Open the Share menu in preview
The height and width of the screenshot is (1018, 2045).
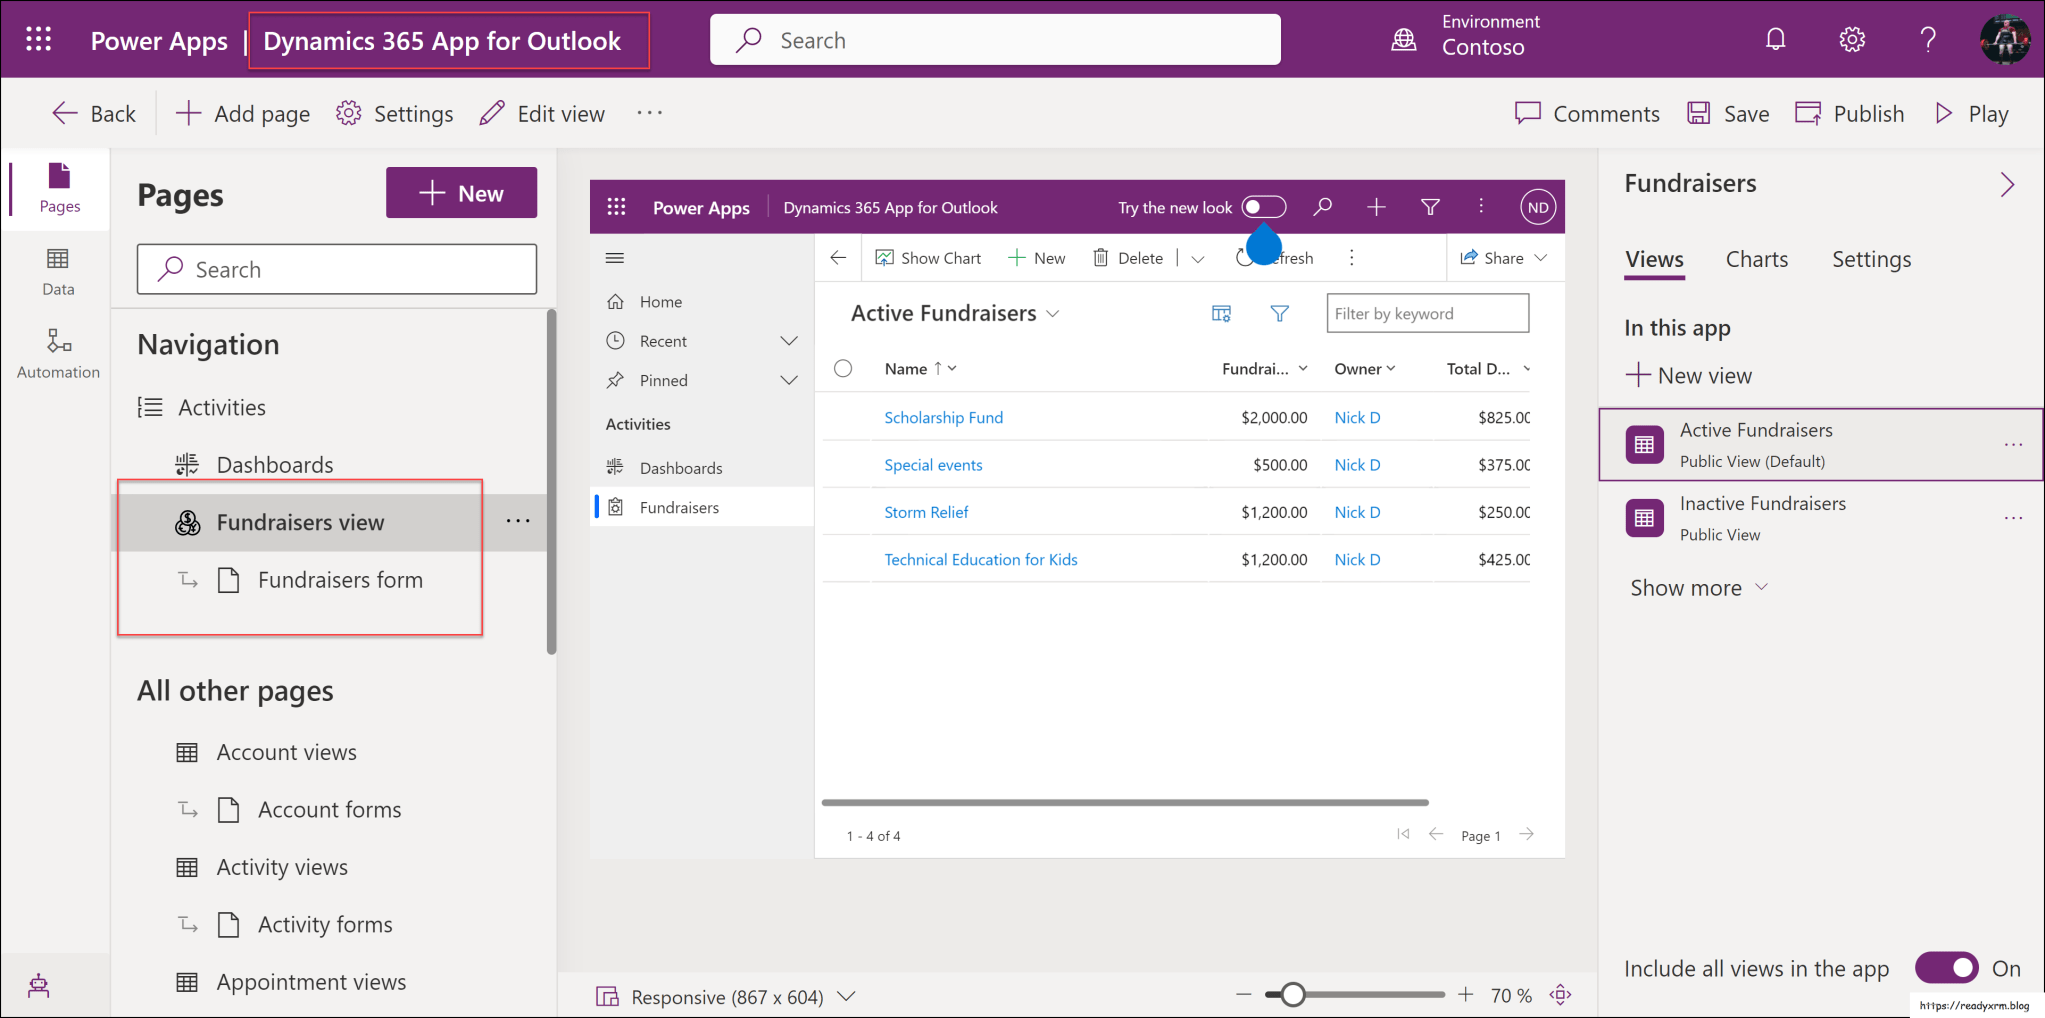click(x=1504, y=257)
